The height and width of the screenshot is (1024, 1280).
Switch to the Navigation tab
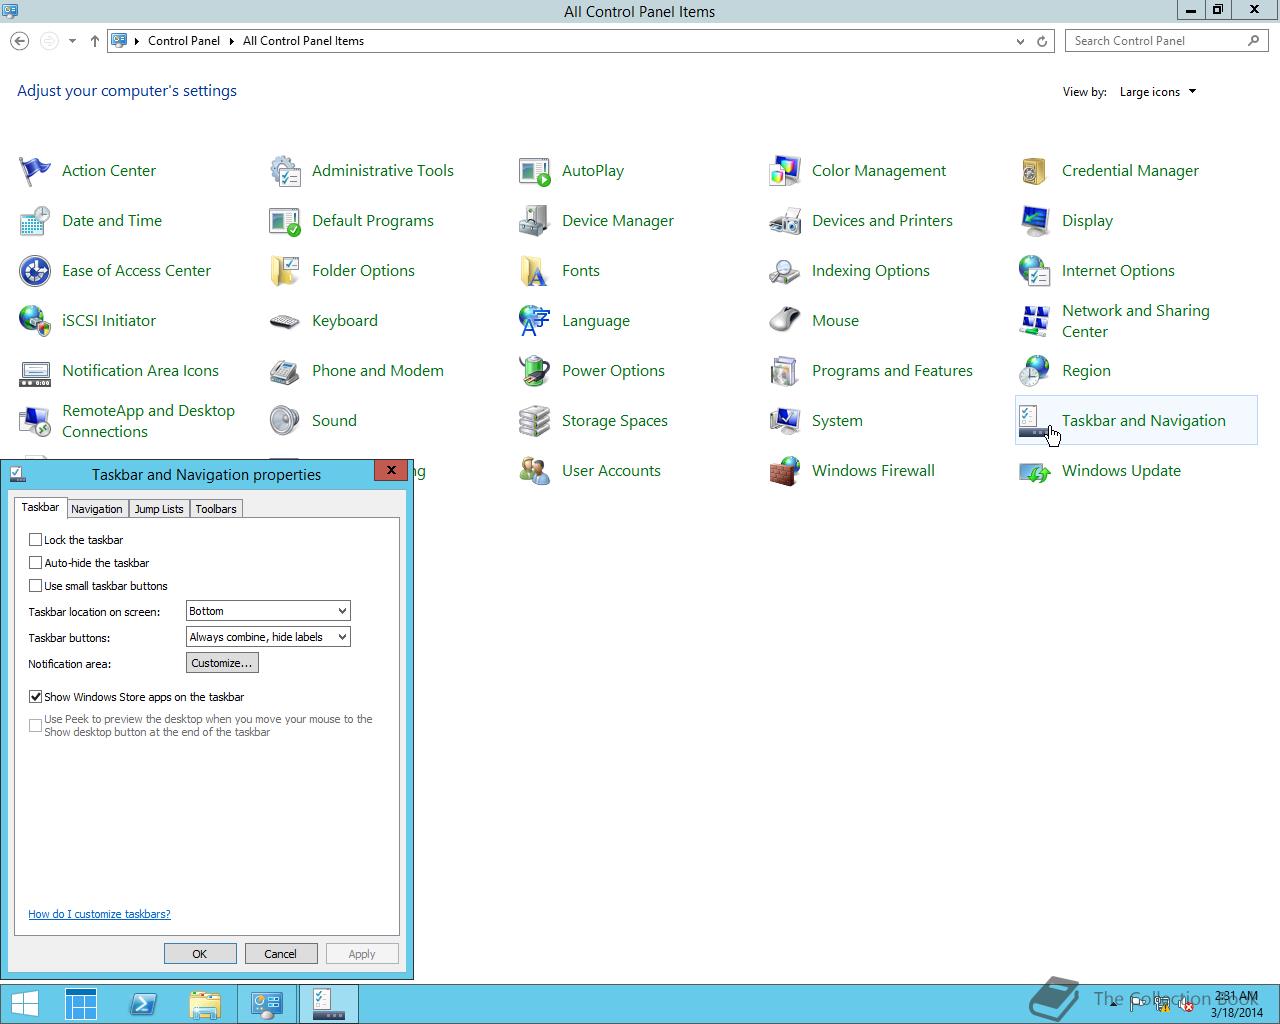click(97, 509)
